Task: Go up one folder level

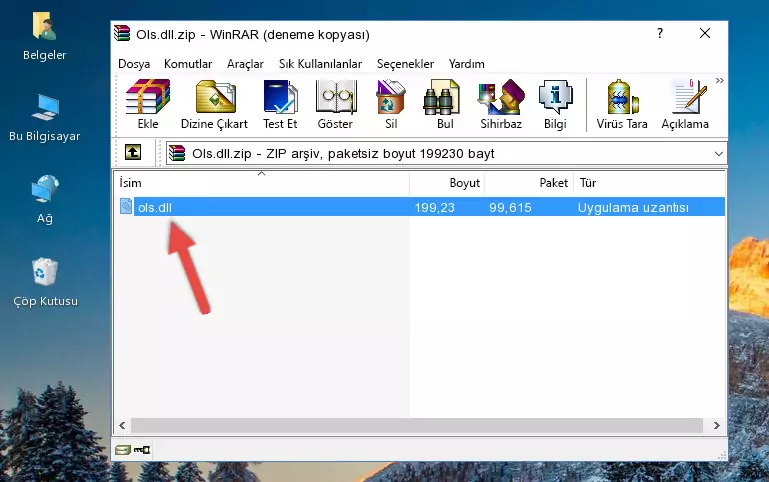Action: 133,152
